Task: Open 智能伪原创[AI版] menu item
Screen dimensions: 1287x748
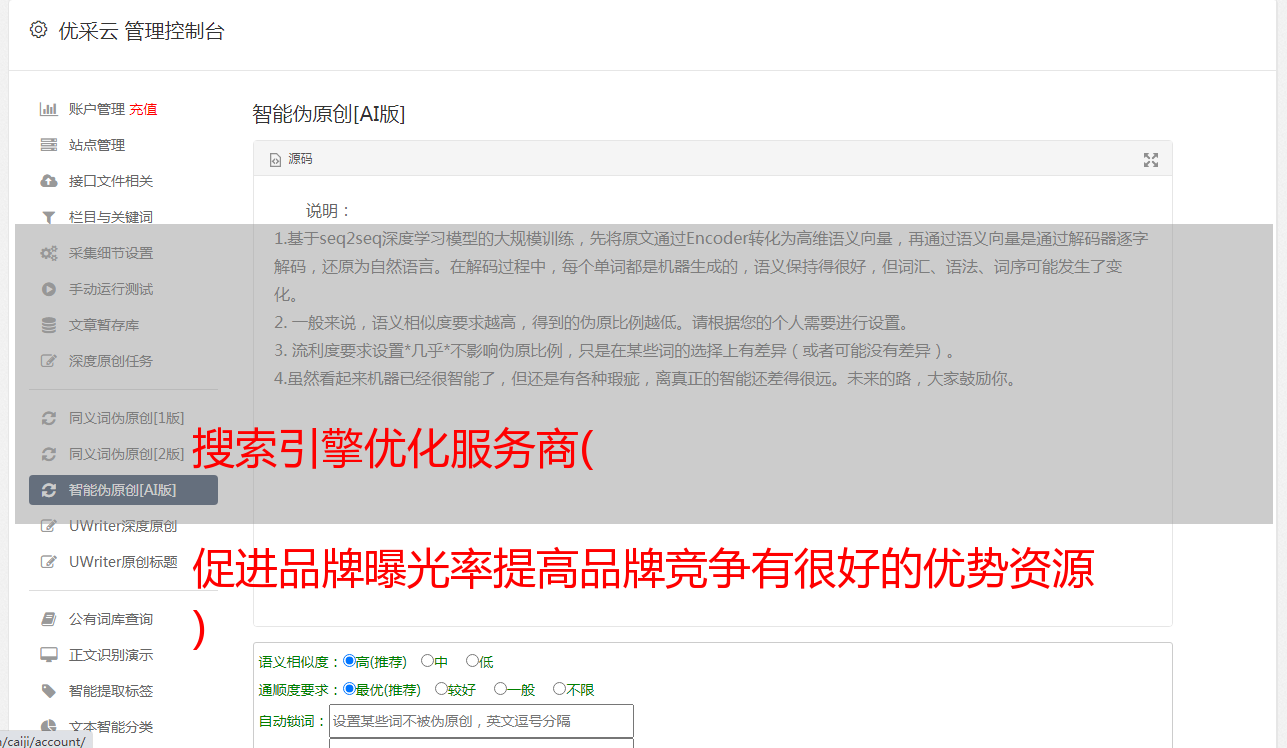Action: pos(123,490)
